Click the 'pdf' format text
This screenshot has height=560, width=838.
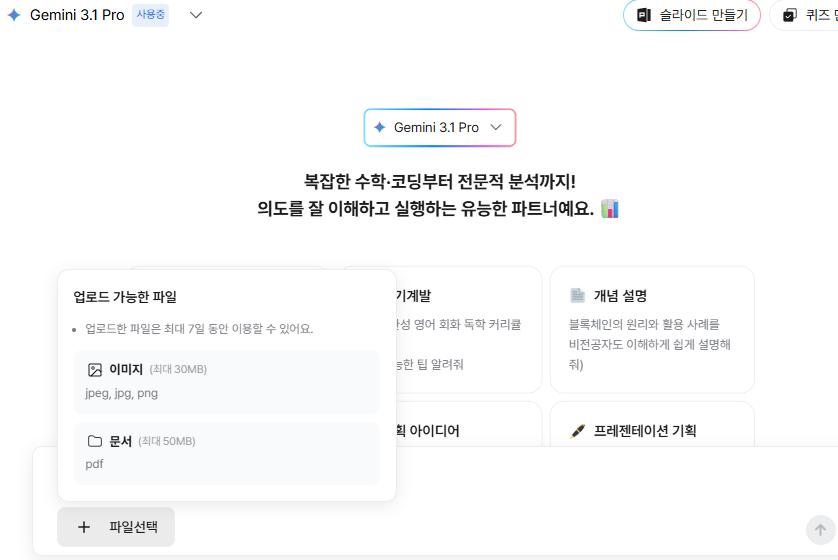tap(94, 464)
